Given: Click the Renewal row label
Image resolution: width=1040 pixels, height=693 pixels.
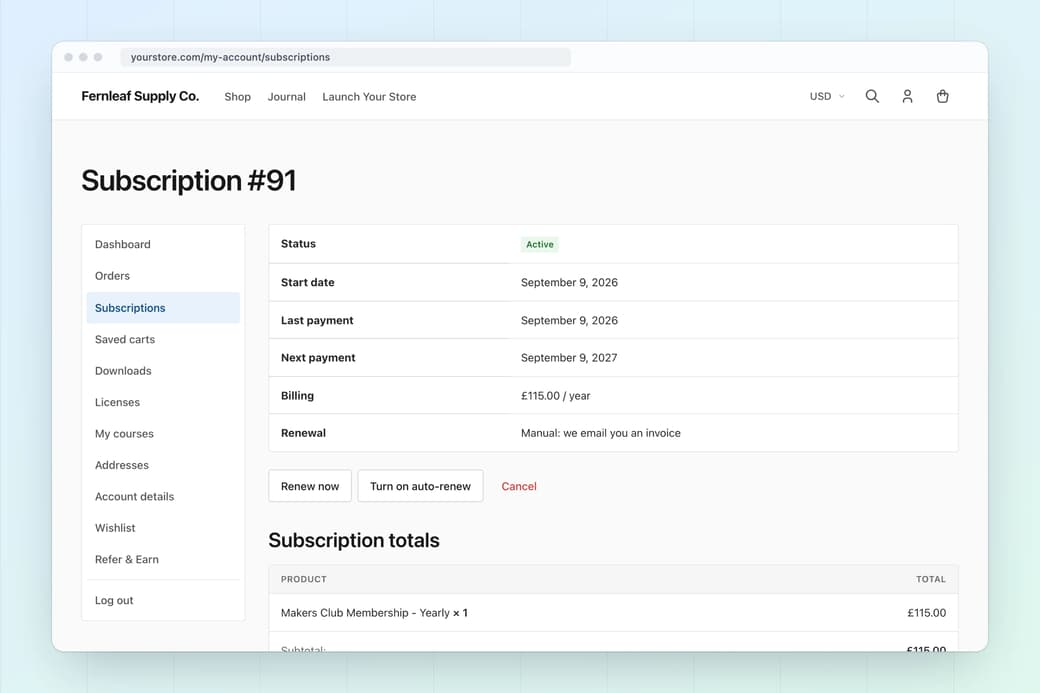Looking at the screenshot, I should (x=303, y=433).
